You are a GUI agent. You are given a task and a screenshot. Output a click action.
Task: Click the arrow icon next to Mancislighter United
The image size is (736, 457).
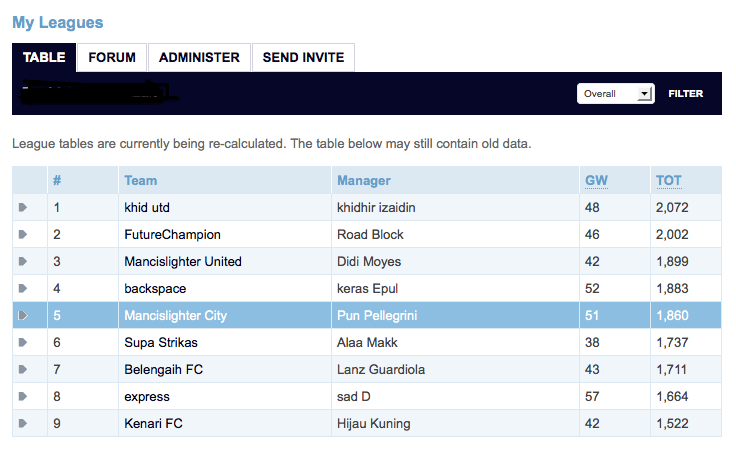point(23,261)
